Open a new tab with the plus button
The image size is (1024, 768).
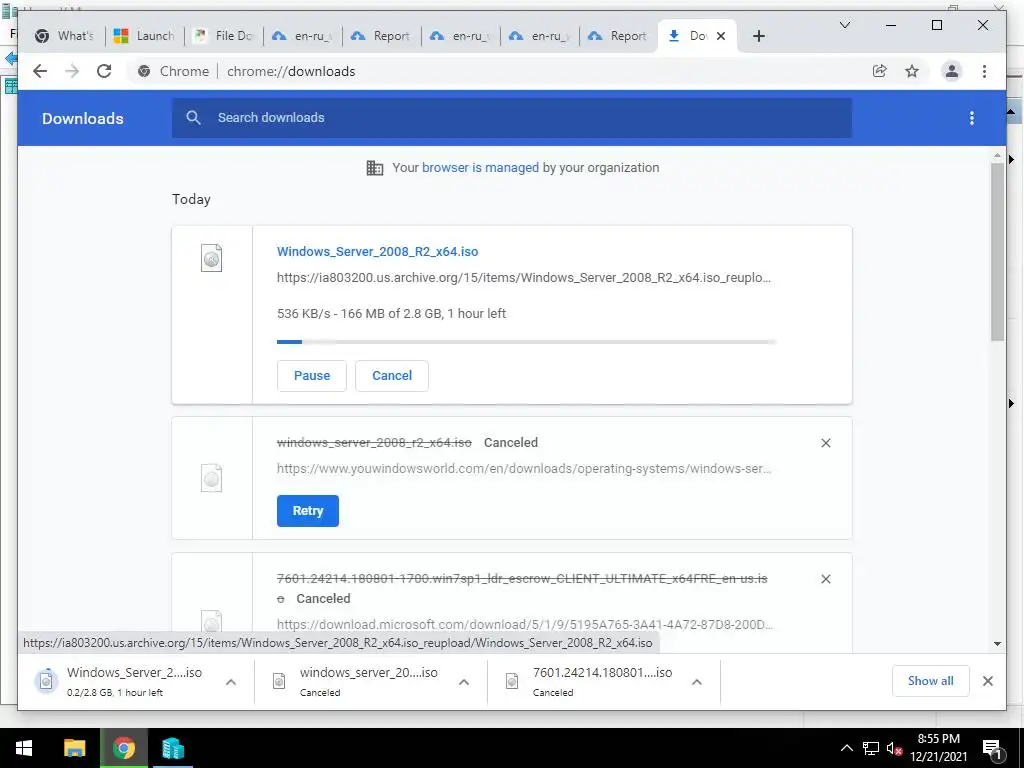point(758,37)
